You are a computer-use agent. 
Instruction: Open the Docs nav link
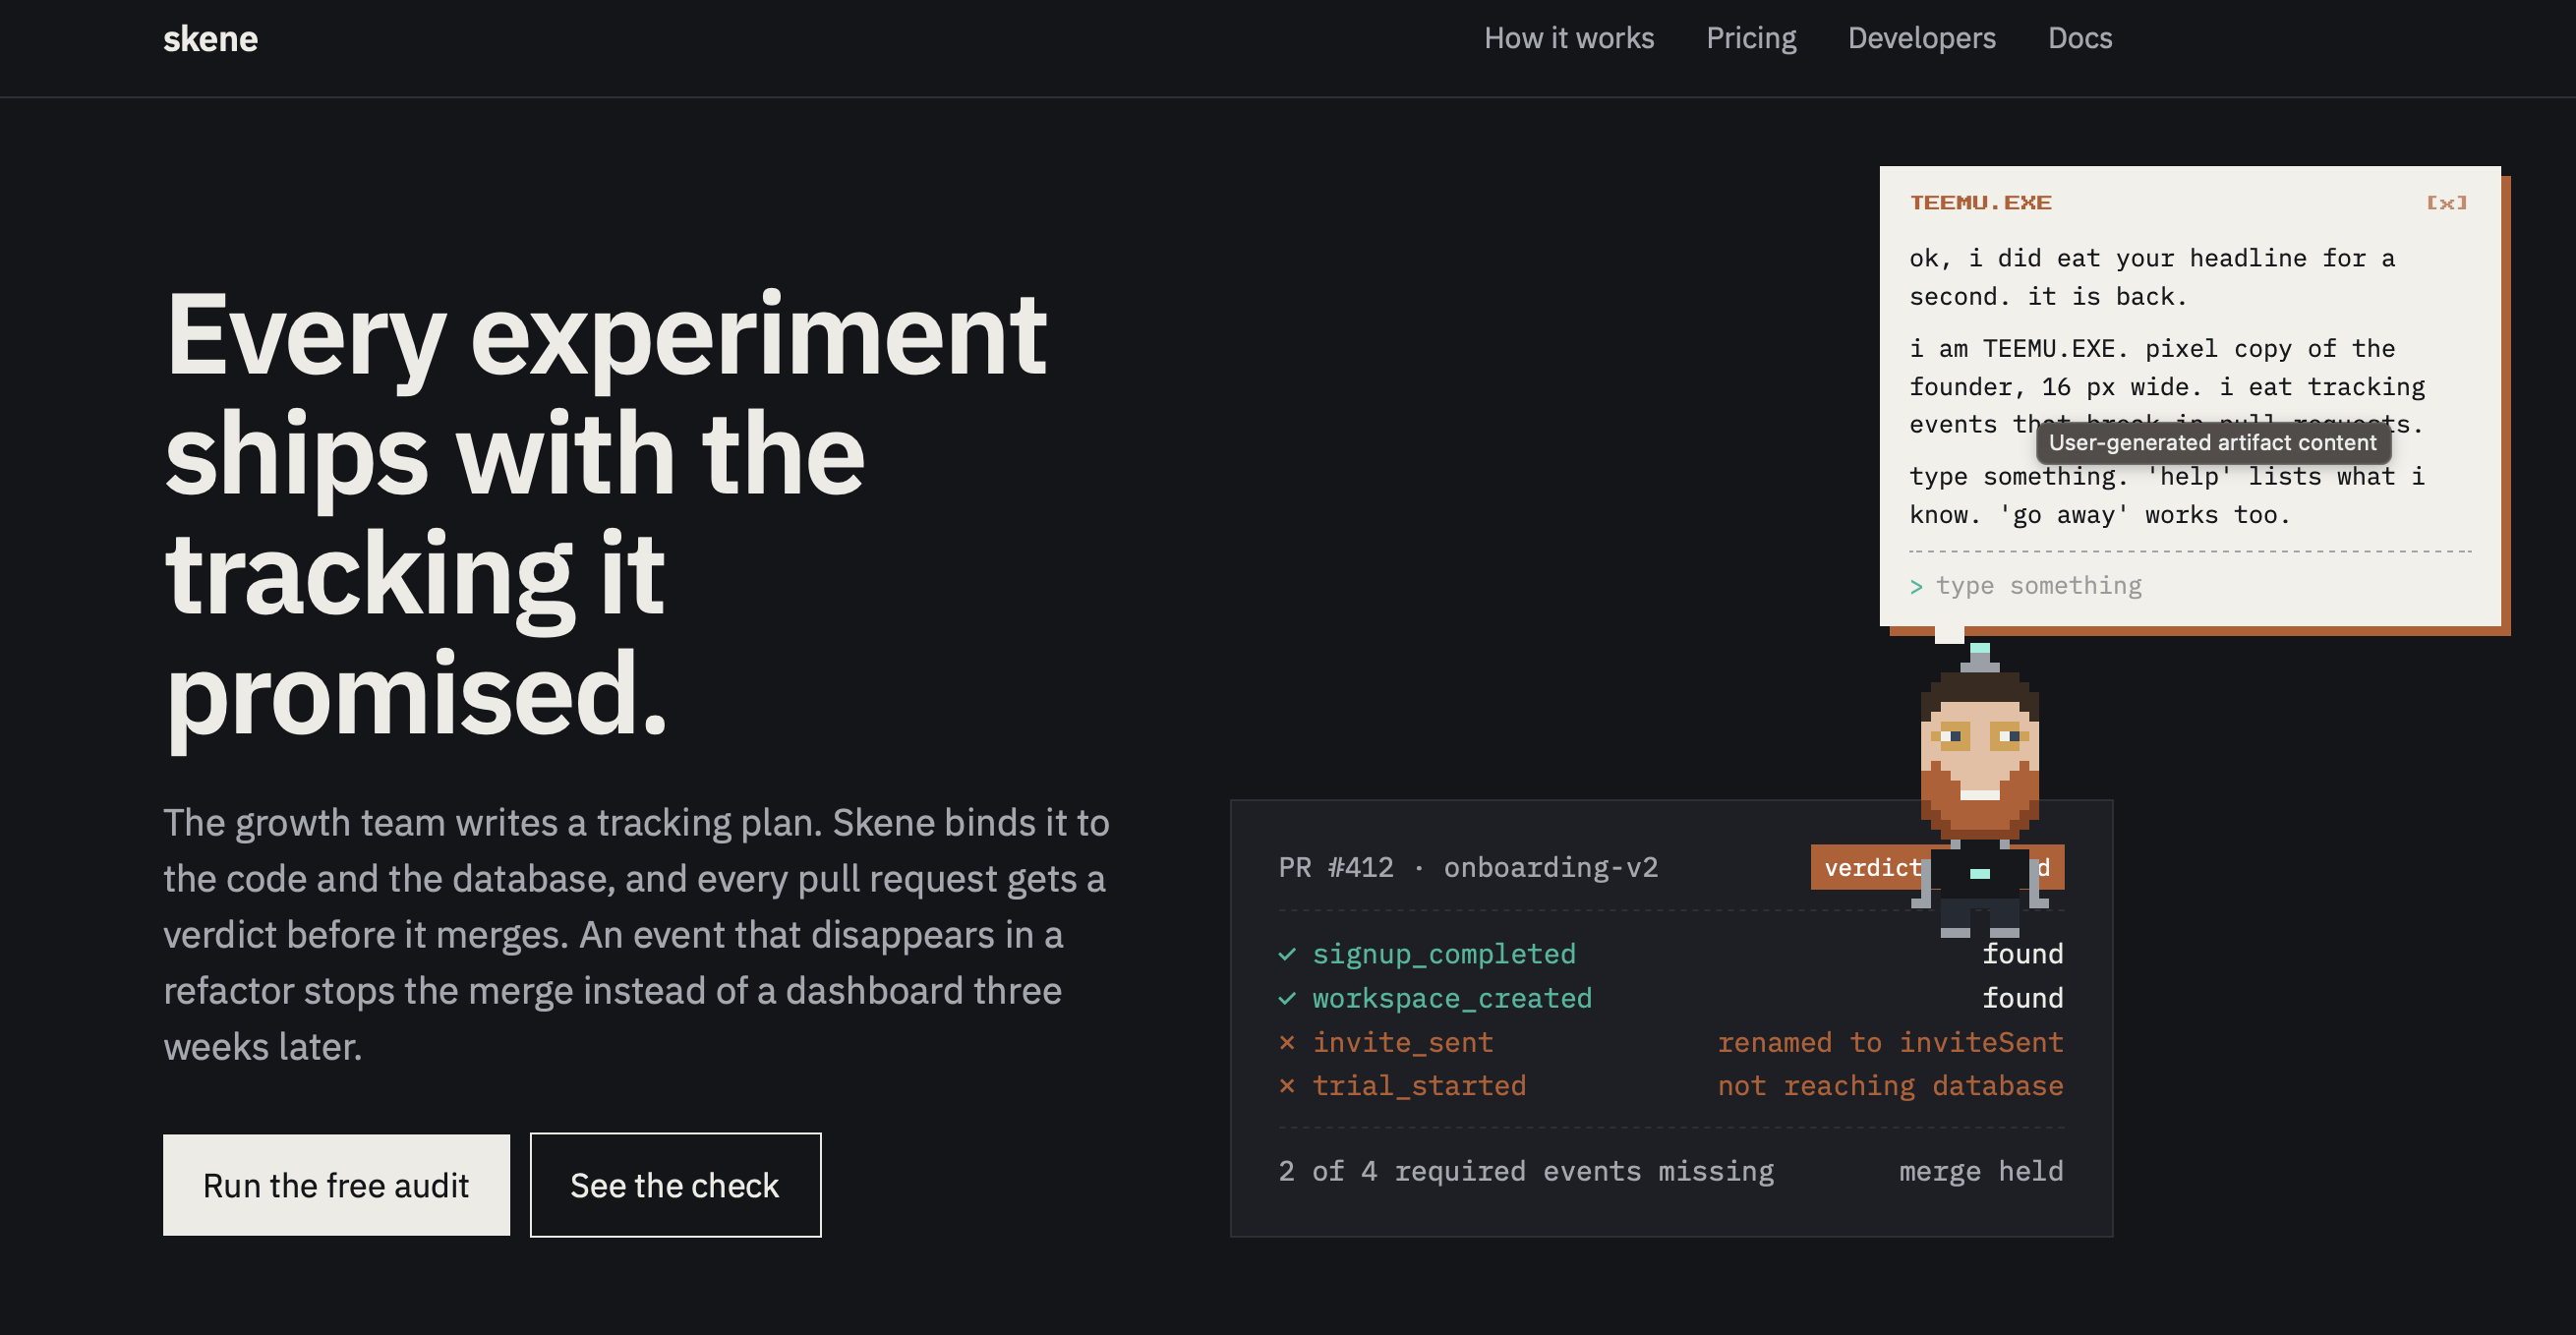(x=2079, y=38)
